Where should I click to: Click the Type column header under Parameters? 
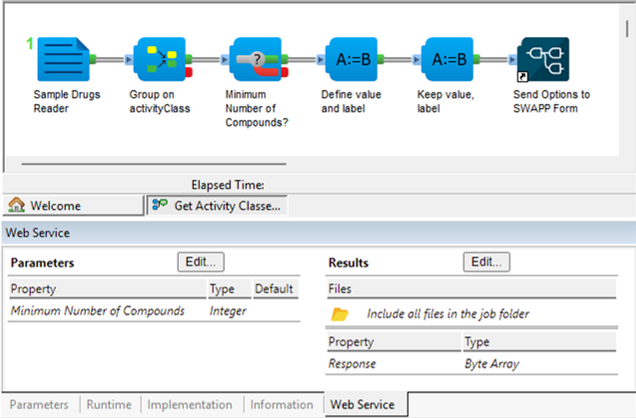(x=229, y=289)
